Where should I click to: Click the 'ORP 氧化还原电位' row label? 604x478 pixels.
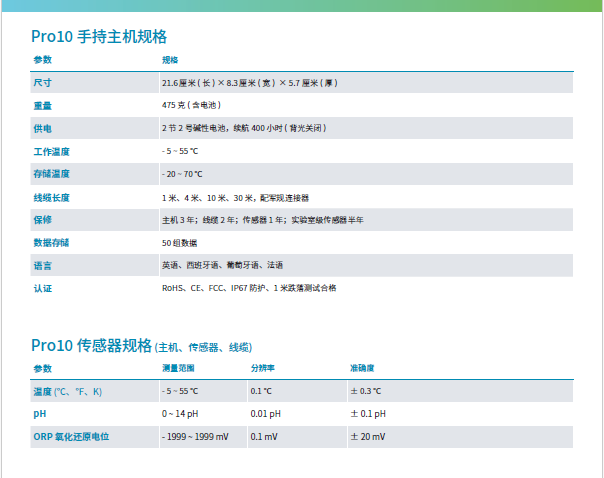[x=71, y=437]
